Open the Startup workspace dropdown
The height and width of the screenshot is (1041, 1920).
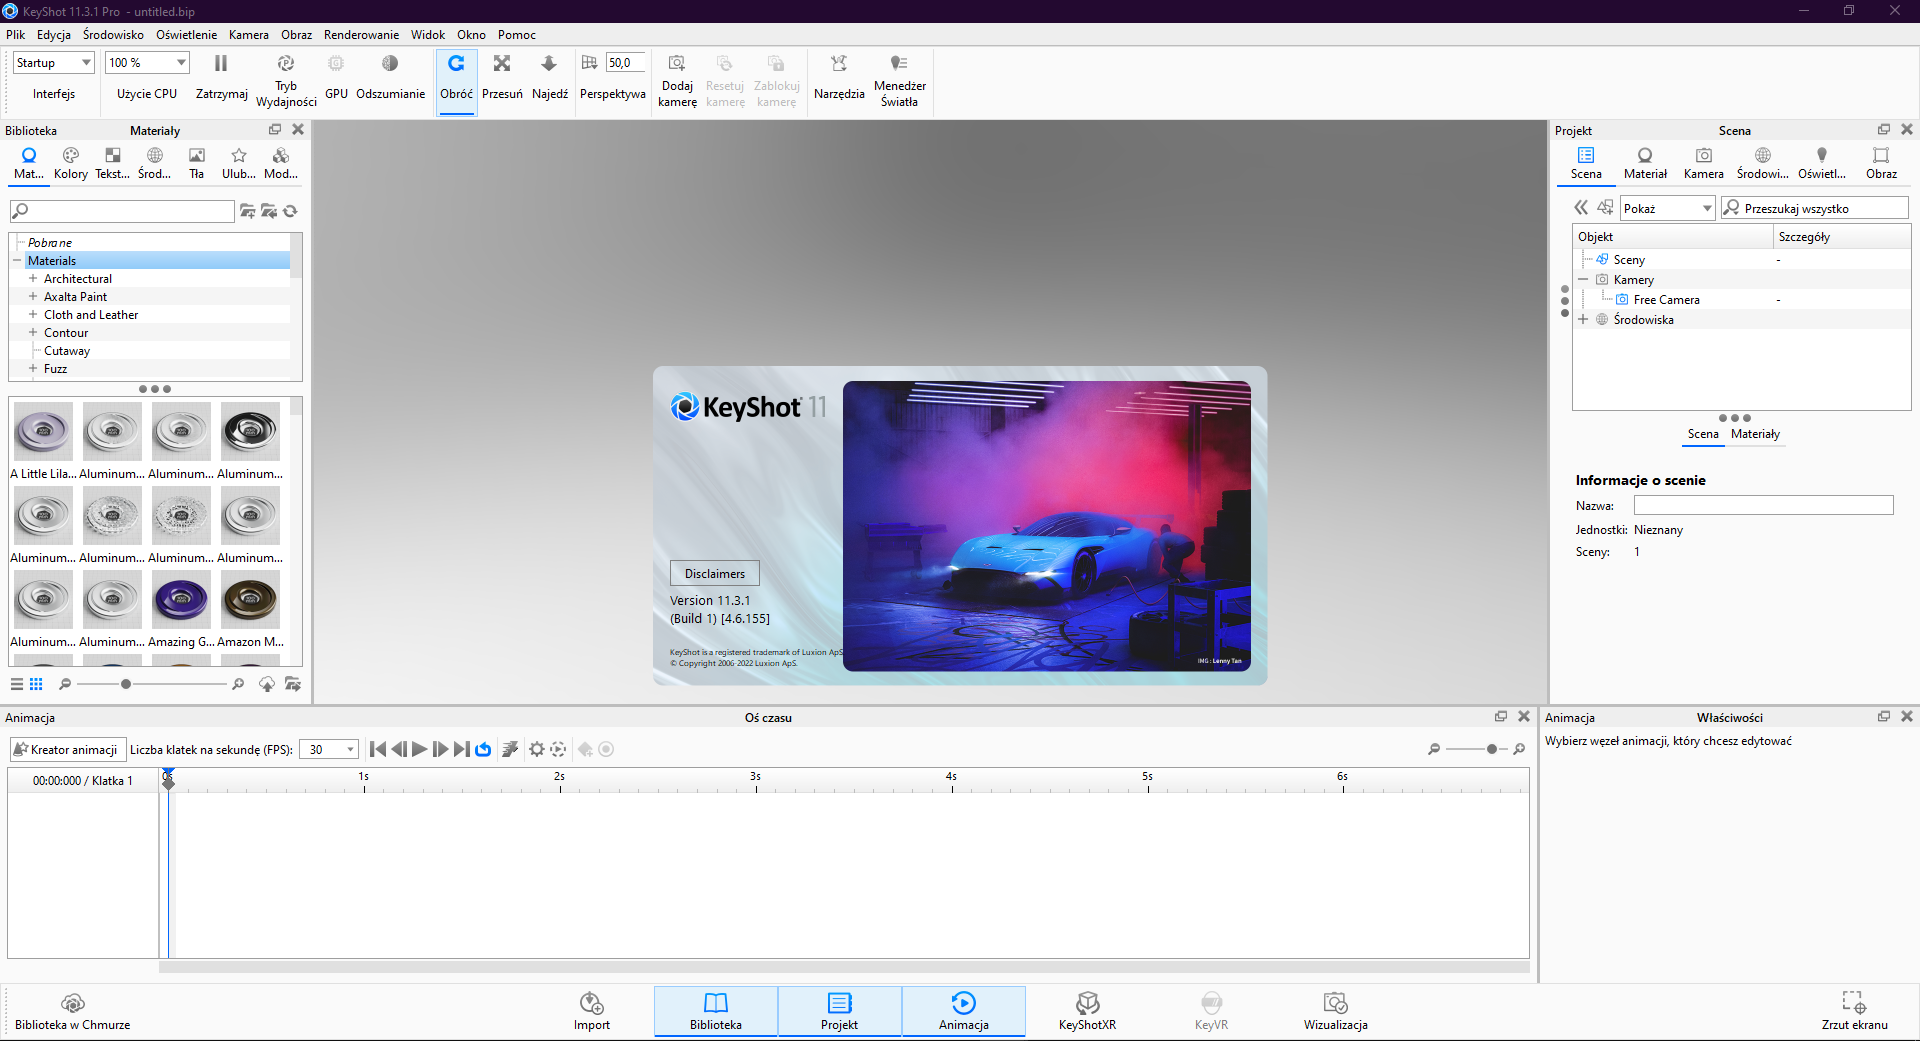pyautogui.click(x=54, y=63)
